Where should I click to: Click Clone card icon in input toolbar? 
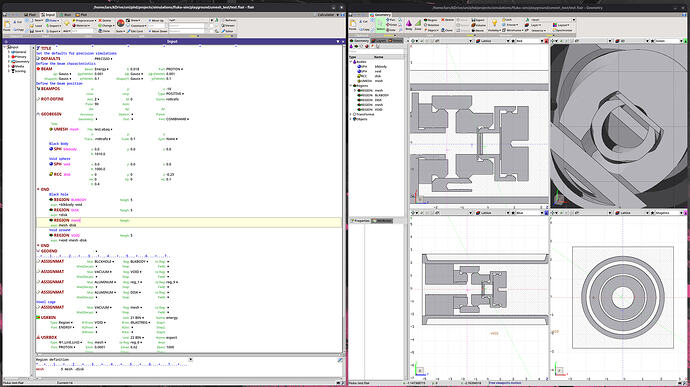(x=105, y=31)
